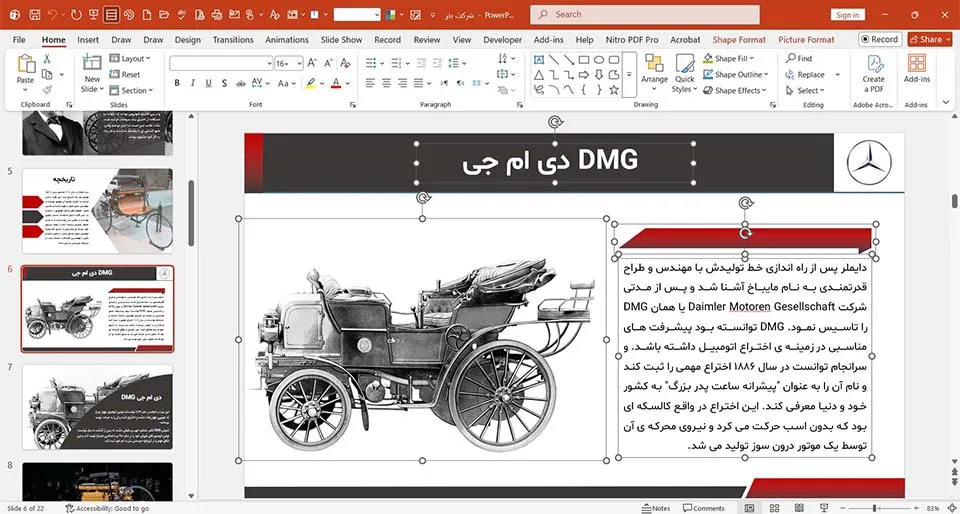Open the font name combo box

tap(221, 63)
